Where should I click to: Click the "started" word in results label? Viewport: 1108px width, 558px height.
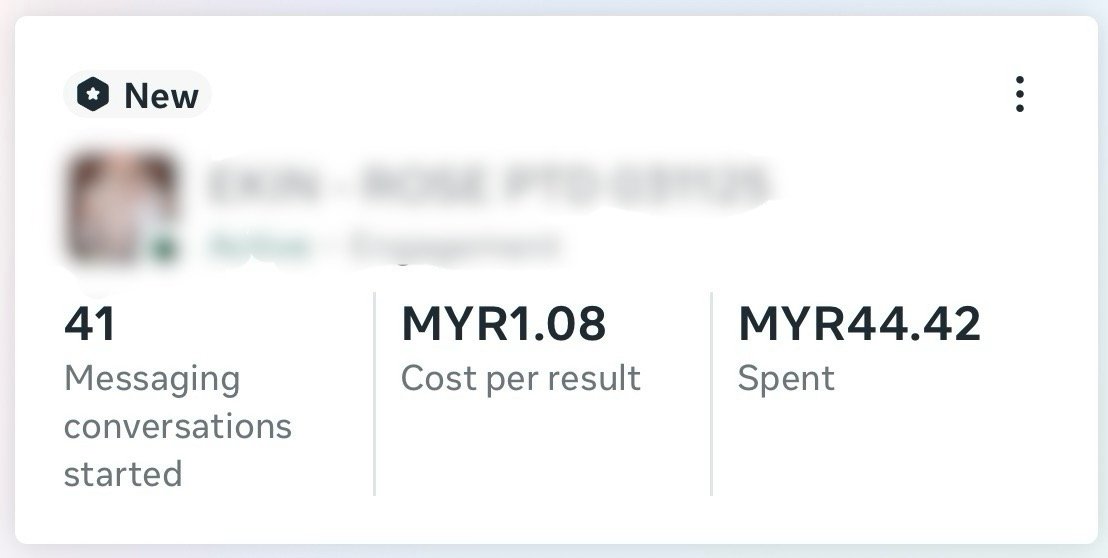pyautogui.click(x=123, y=473)
